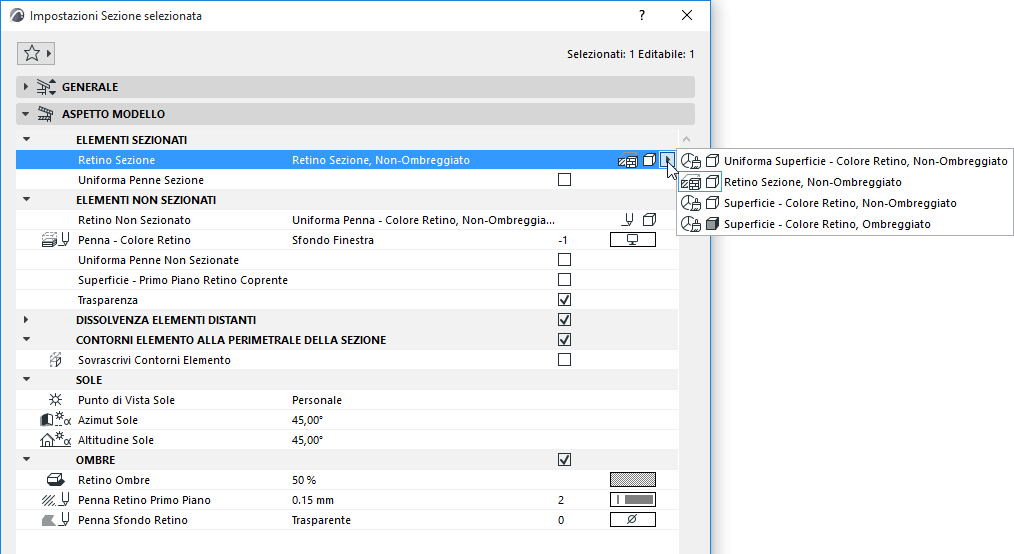Click the Sfondo Finestra pen number -1
1014x554 pixels.
coord(563,240)
